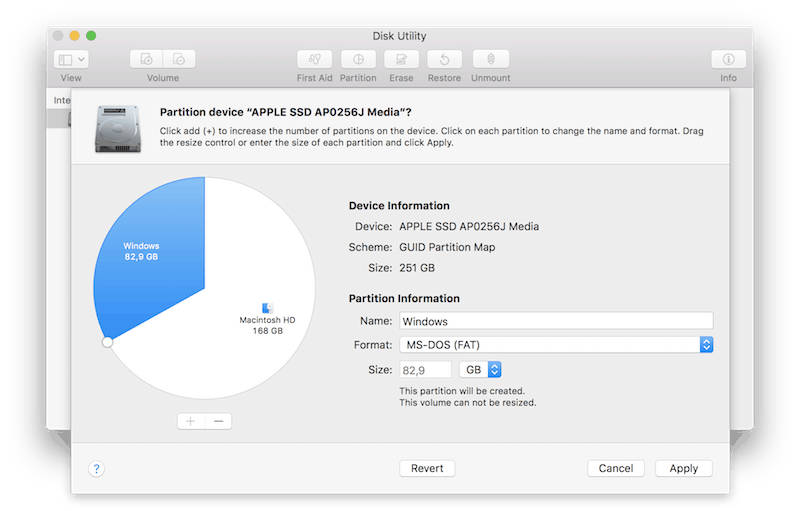Click the Macintosh HD Finder icon
Viewport: 800px width, 511px height.
coord(267,308)
